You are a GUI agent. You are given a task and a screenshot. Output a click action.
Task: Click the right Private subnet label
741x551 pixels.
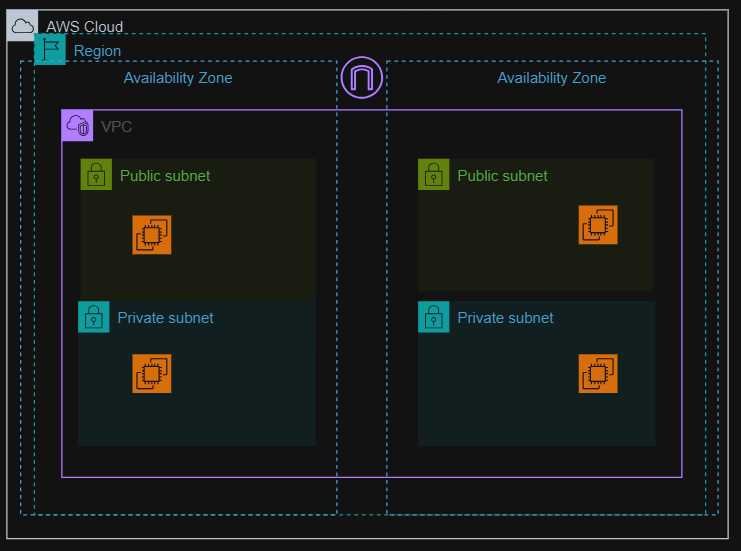point(505,318)
